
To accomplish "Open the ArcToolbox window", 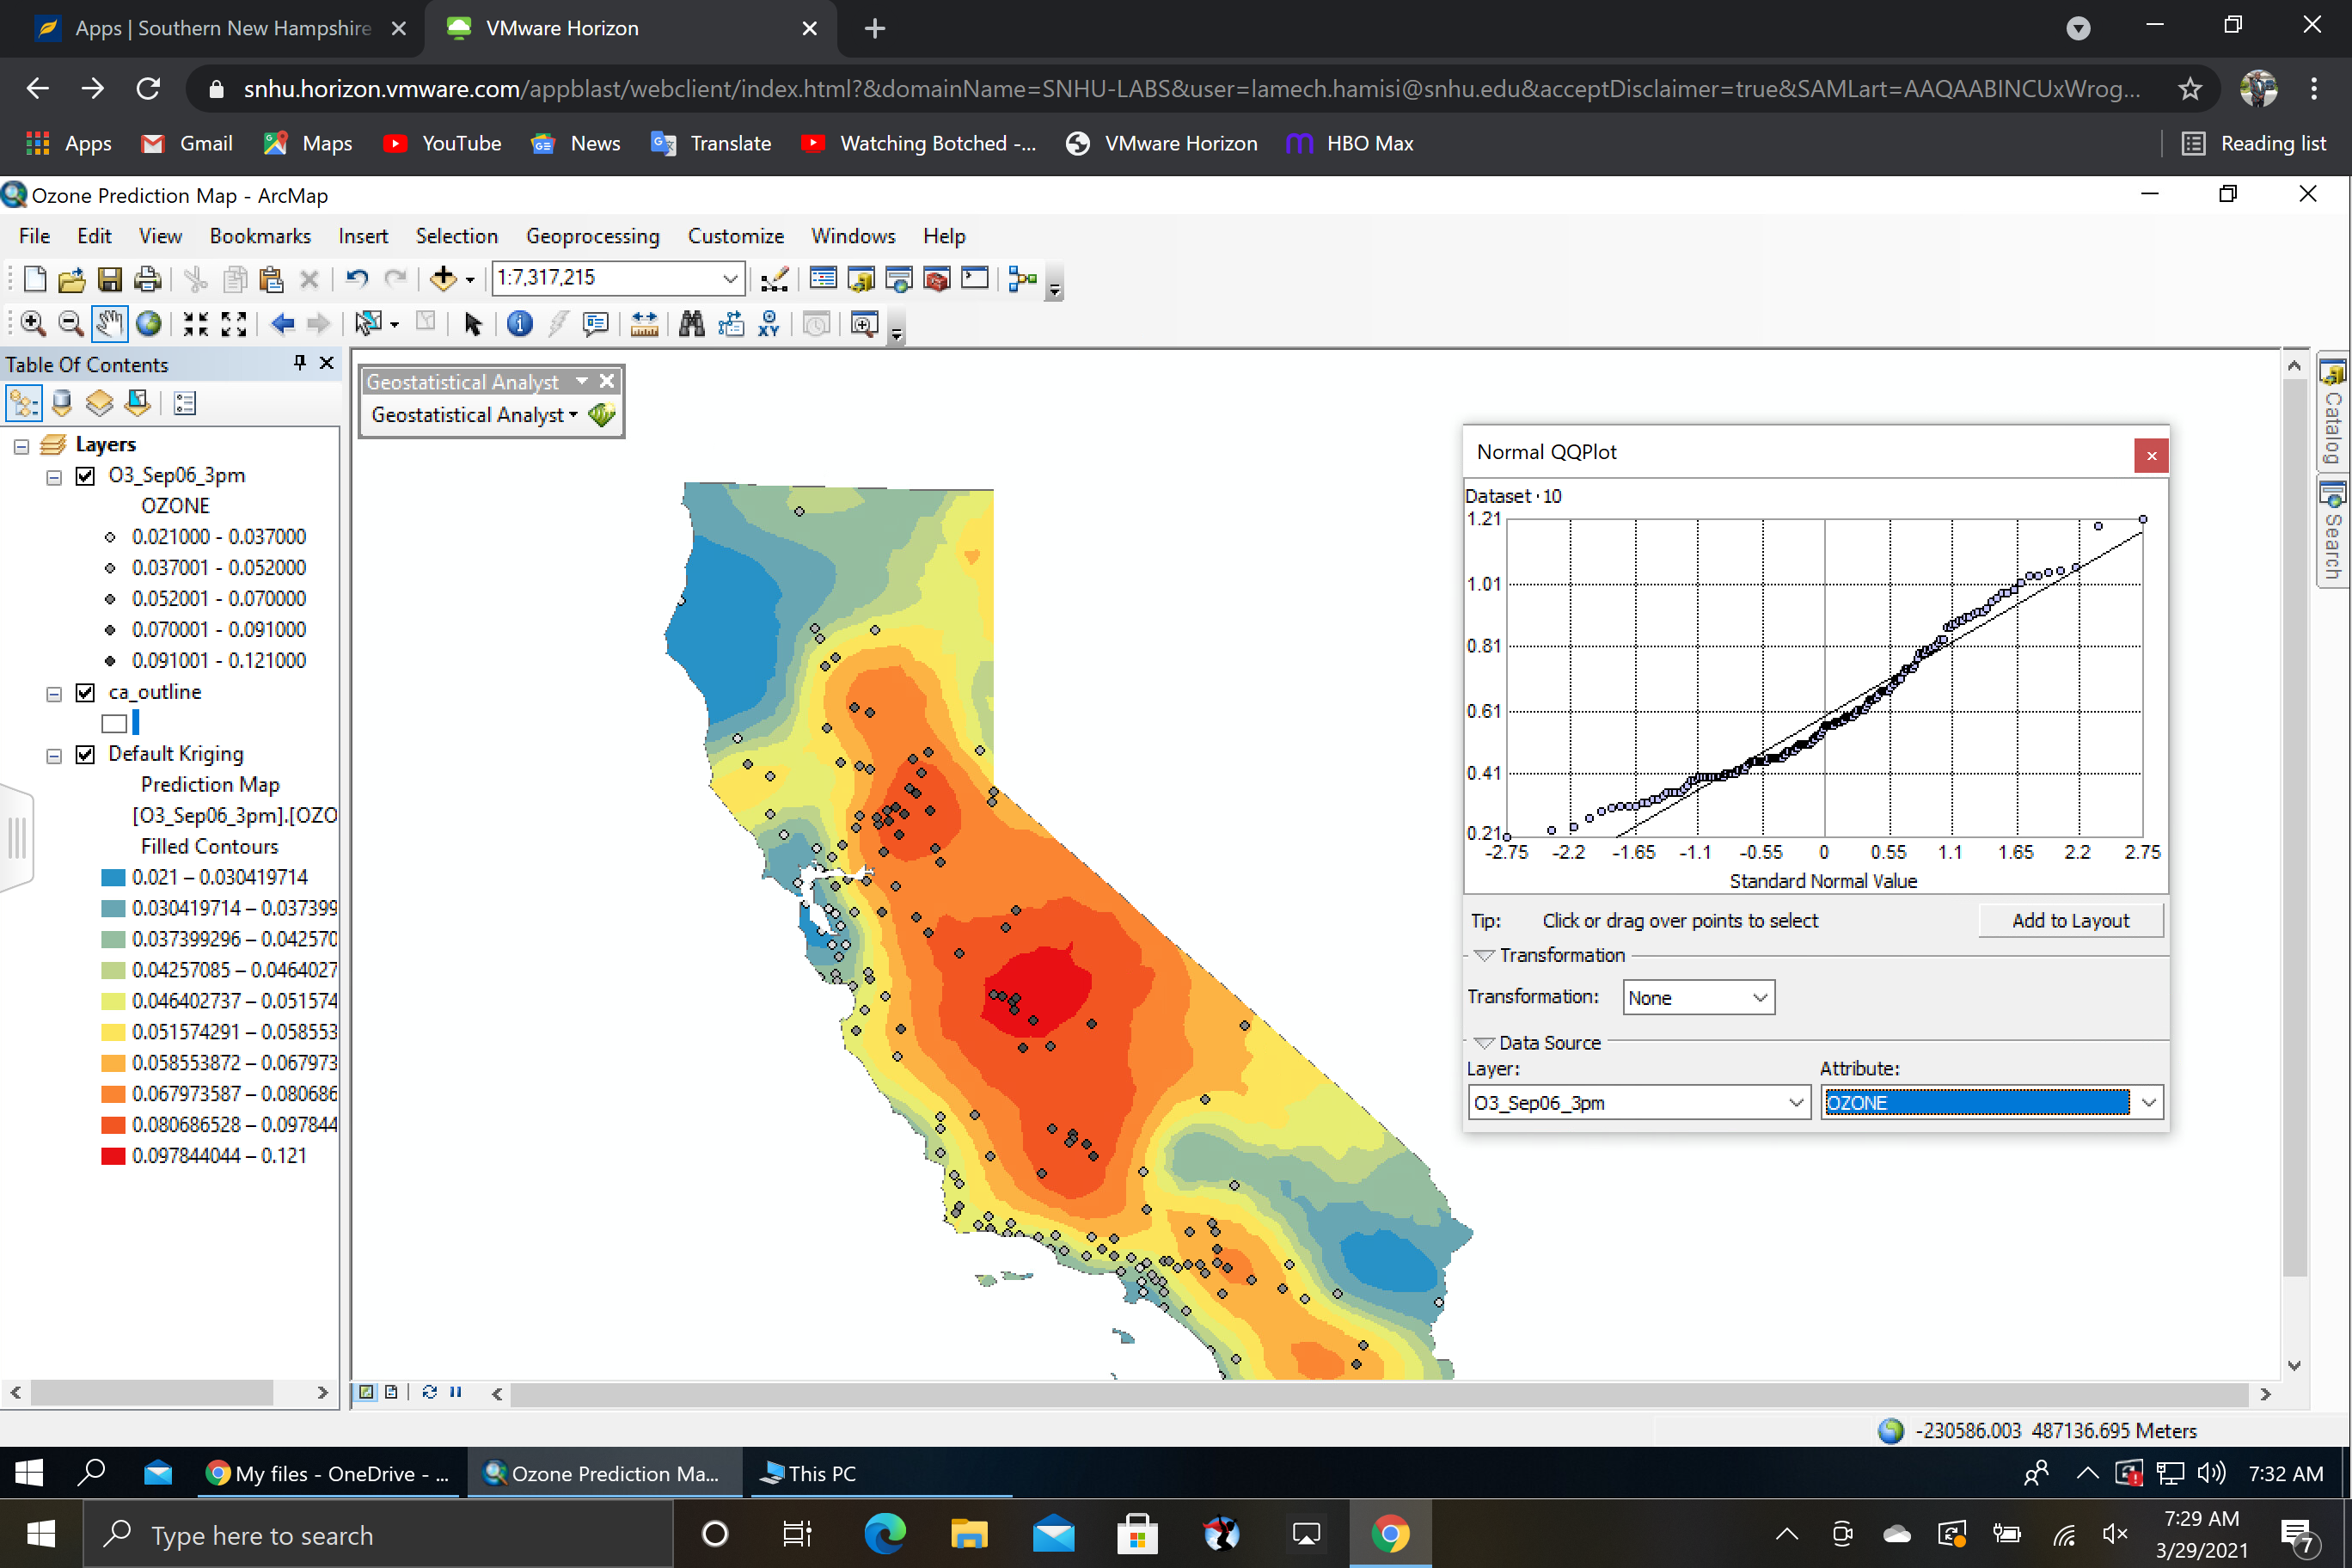I will (x=937, y=279).
